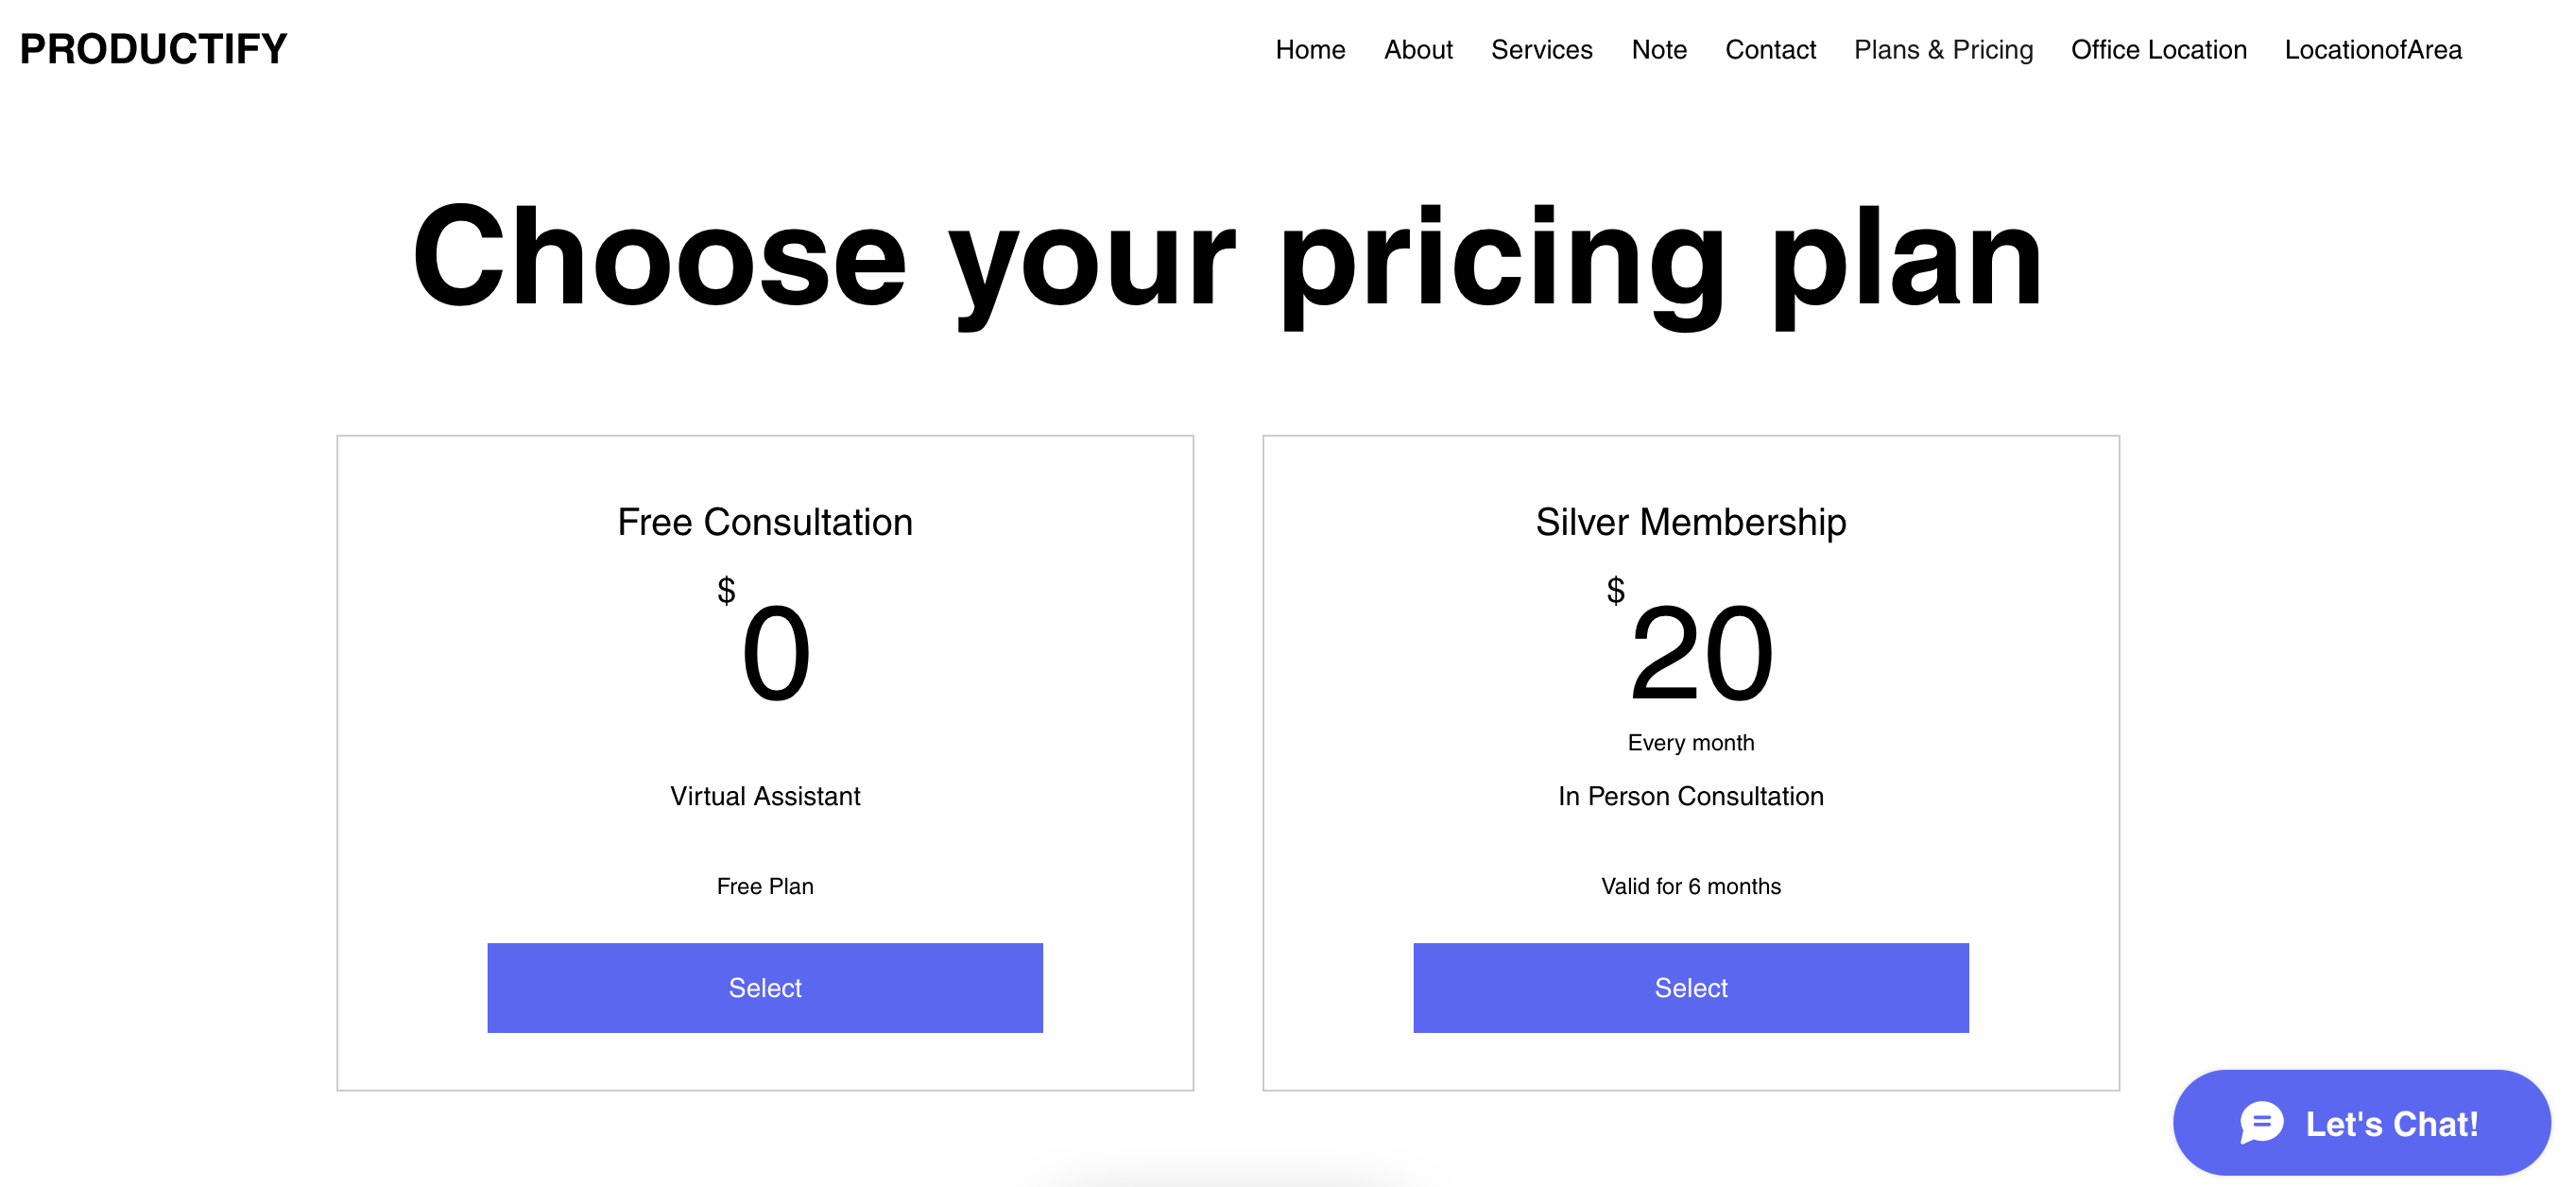Click the Silver Membership plan title
The image size is (2576, 1187).
coord(1690,521)
